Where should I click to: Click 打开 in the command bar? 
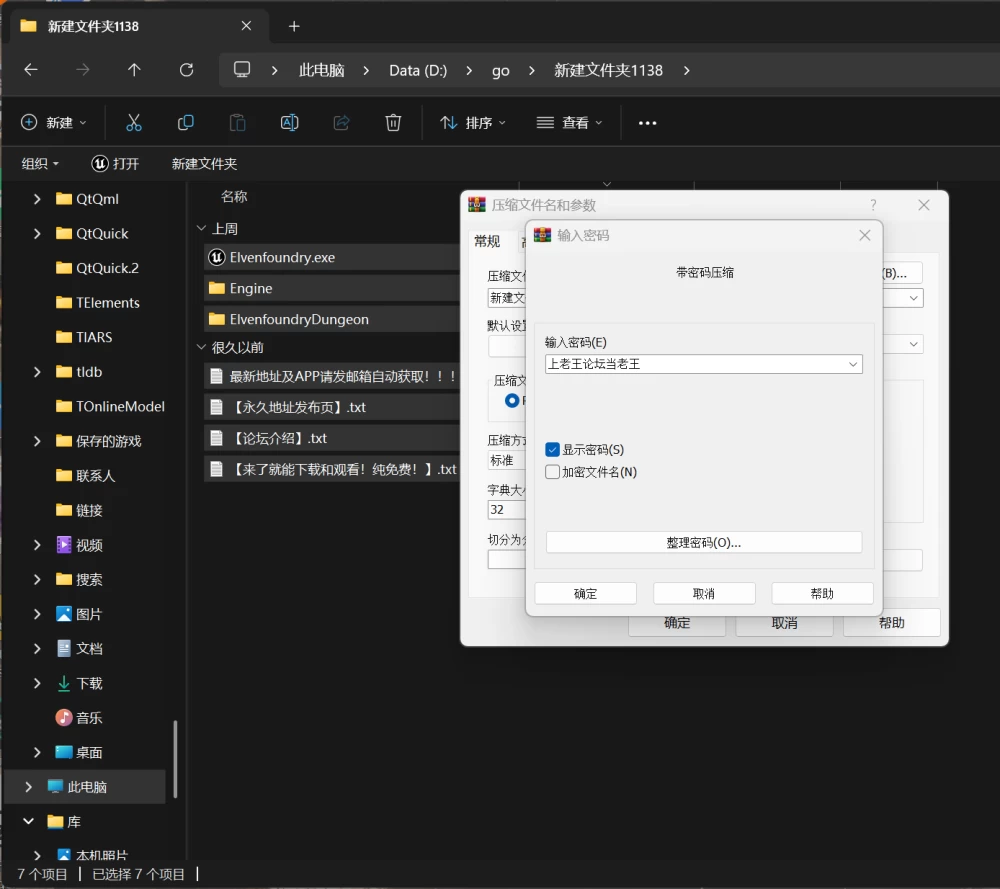click(x=115, y=164)
